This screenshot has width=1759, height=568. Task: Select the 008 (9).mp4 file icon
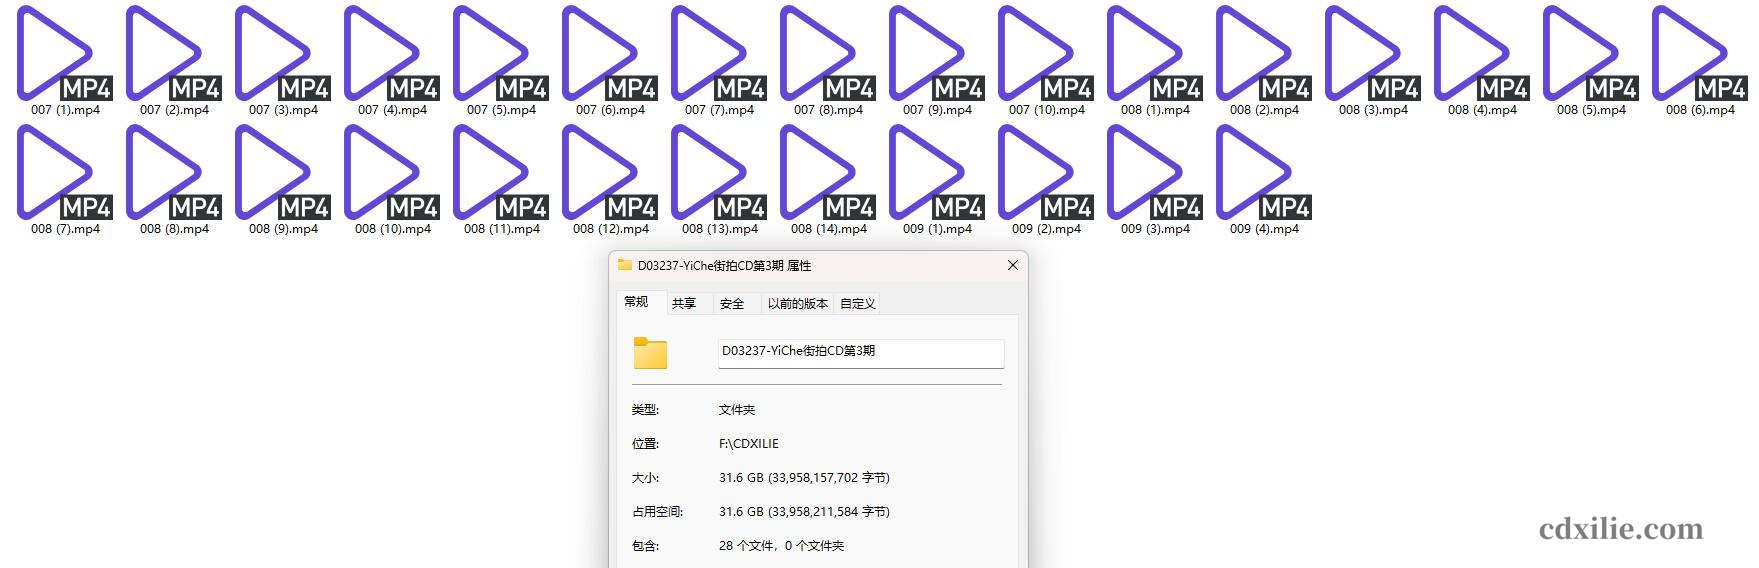(283, 173)
